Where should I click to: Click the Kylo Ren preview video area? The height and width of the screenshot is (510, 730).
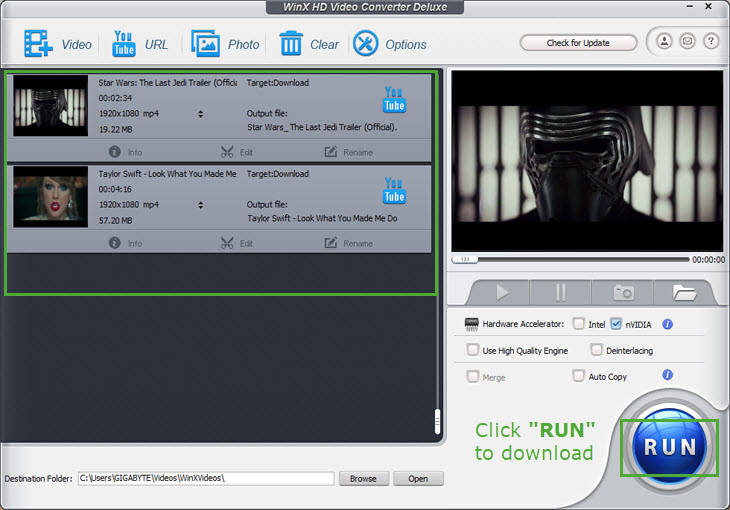pos(587,161)
